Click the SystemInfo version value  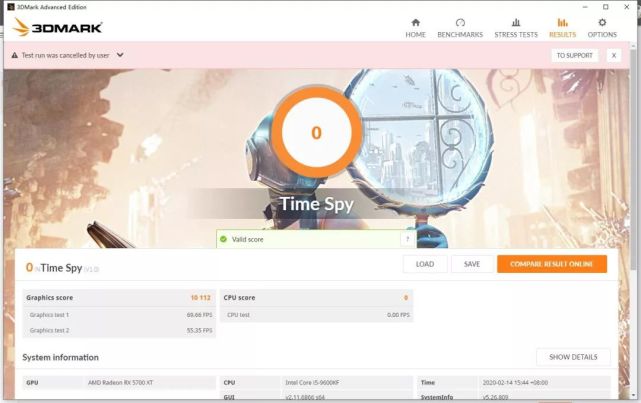click(x=495, y=397)
